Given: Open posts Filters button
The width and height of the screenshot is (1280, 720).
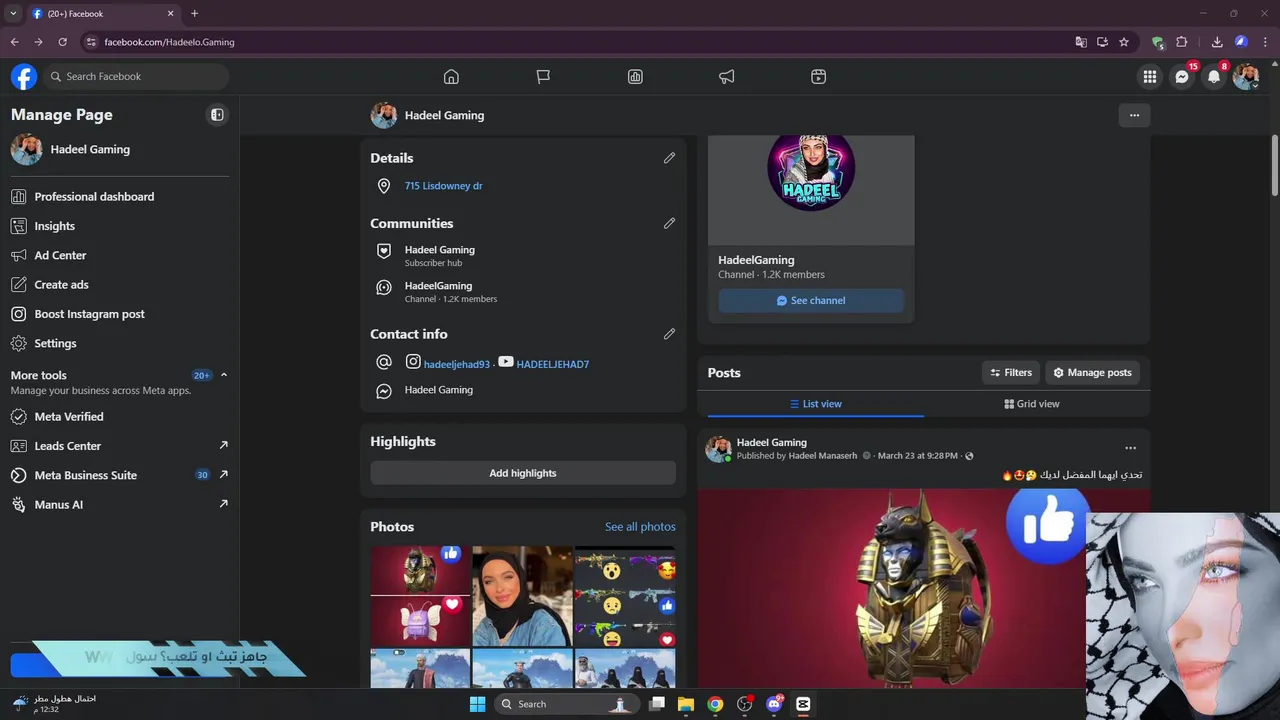Looking at the screenshot, I should 1011,373.
